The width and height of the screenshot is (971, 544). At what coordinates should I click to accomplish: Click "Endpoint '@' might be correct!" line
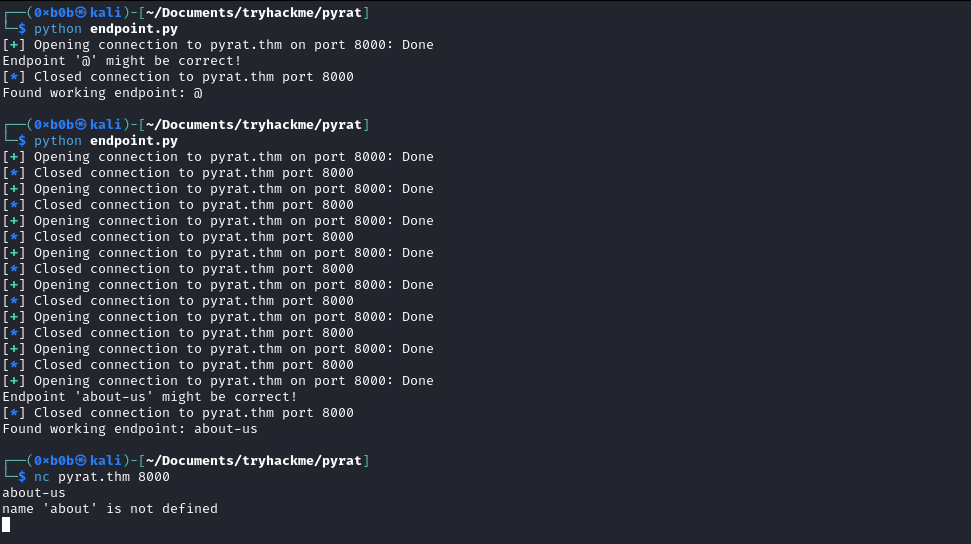(x=122, y=61)
